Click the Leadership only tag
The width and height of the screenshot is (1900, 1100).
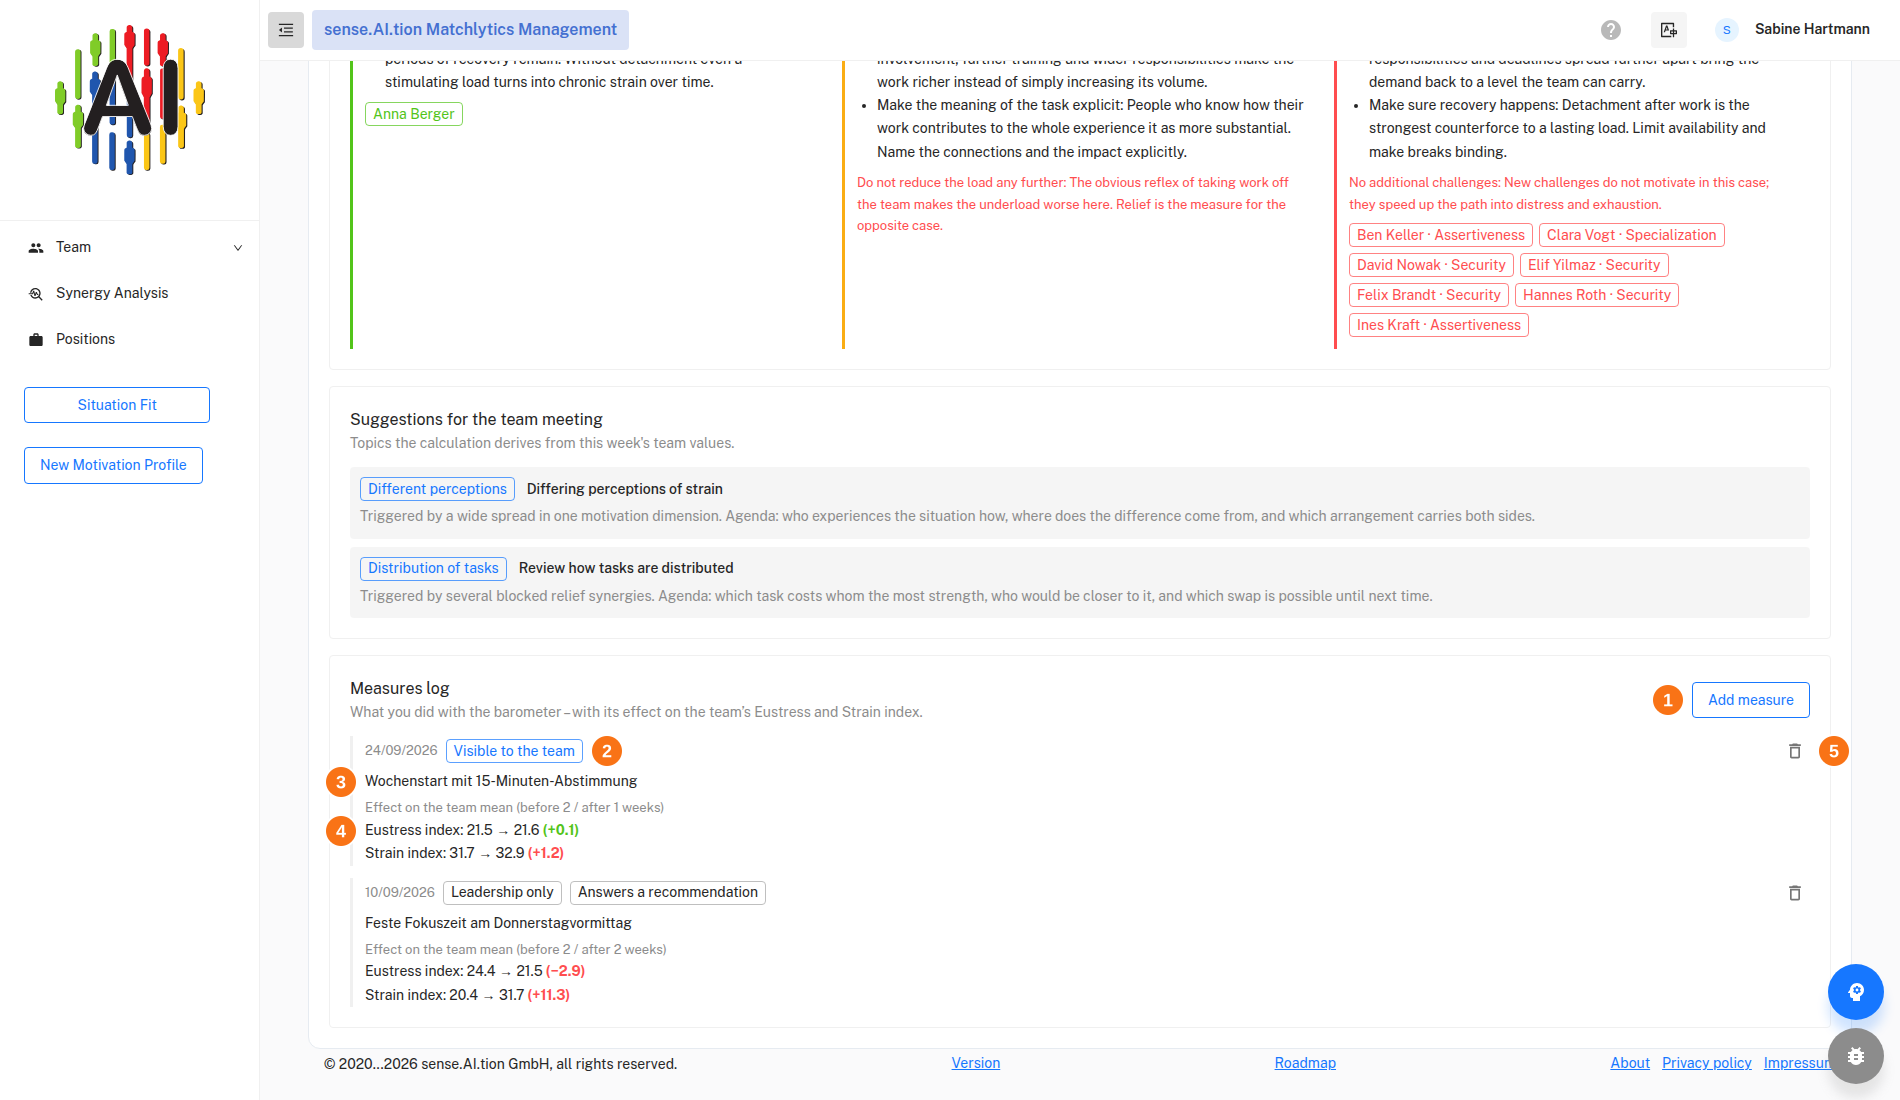pos(502,892)
